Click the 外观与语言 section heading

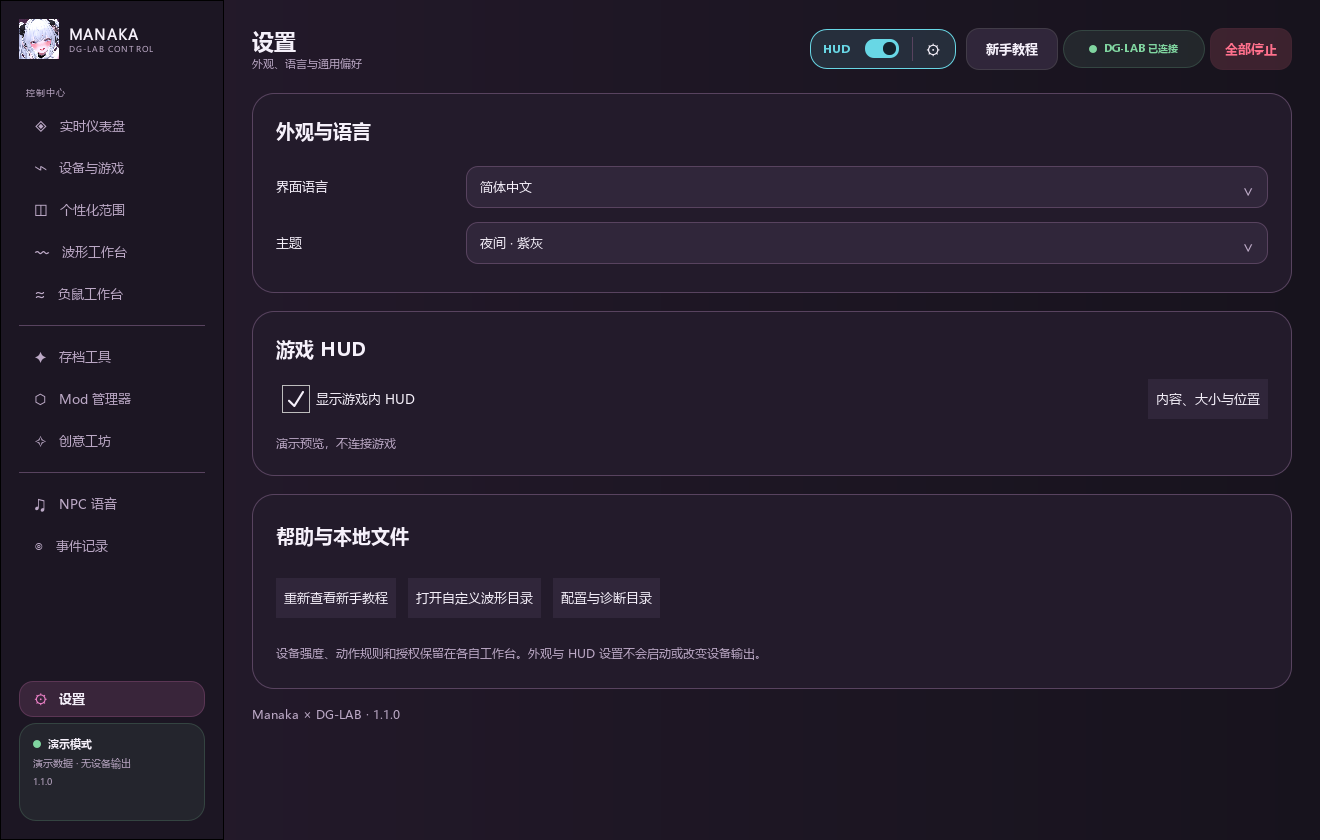click(x=323, y=132)
